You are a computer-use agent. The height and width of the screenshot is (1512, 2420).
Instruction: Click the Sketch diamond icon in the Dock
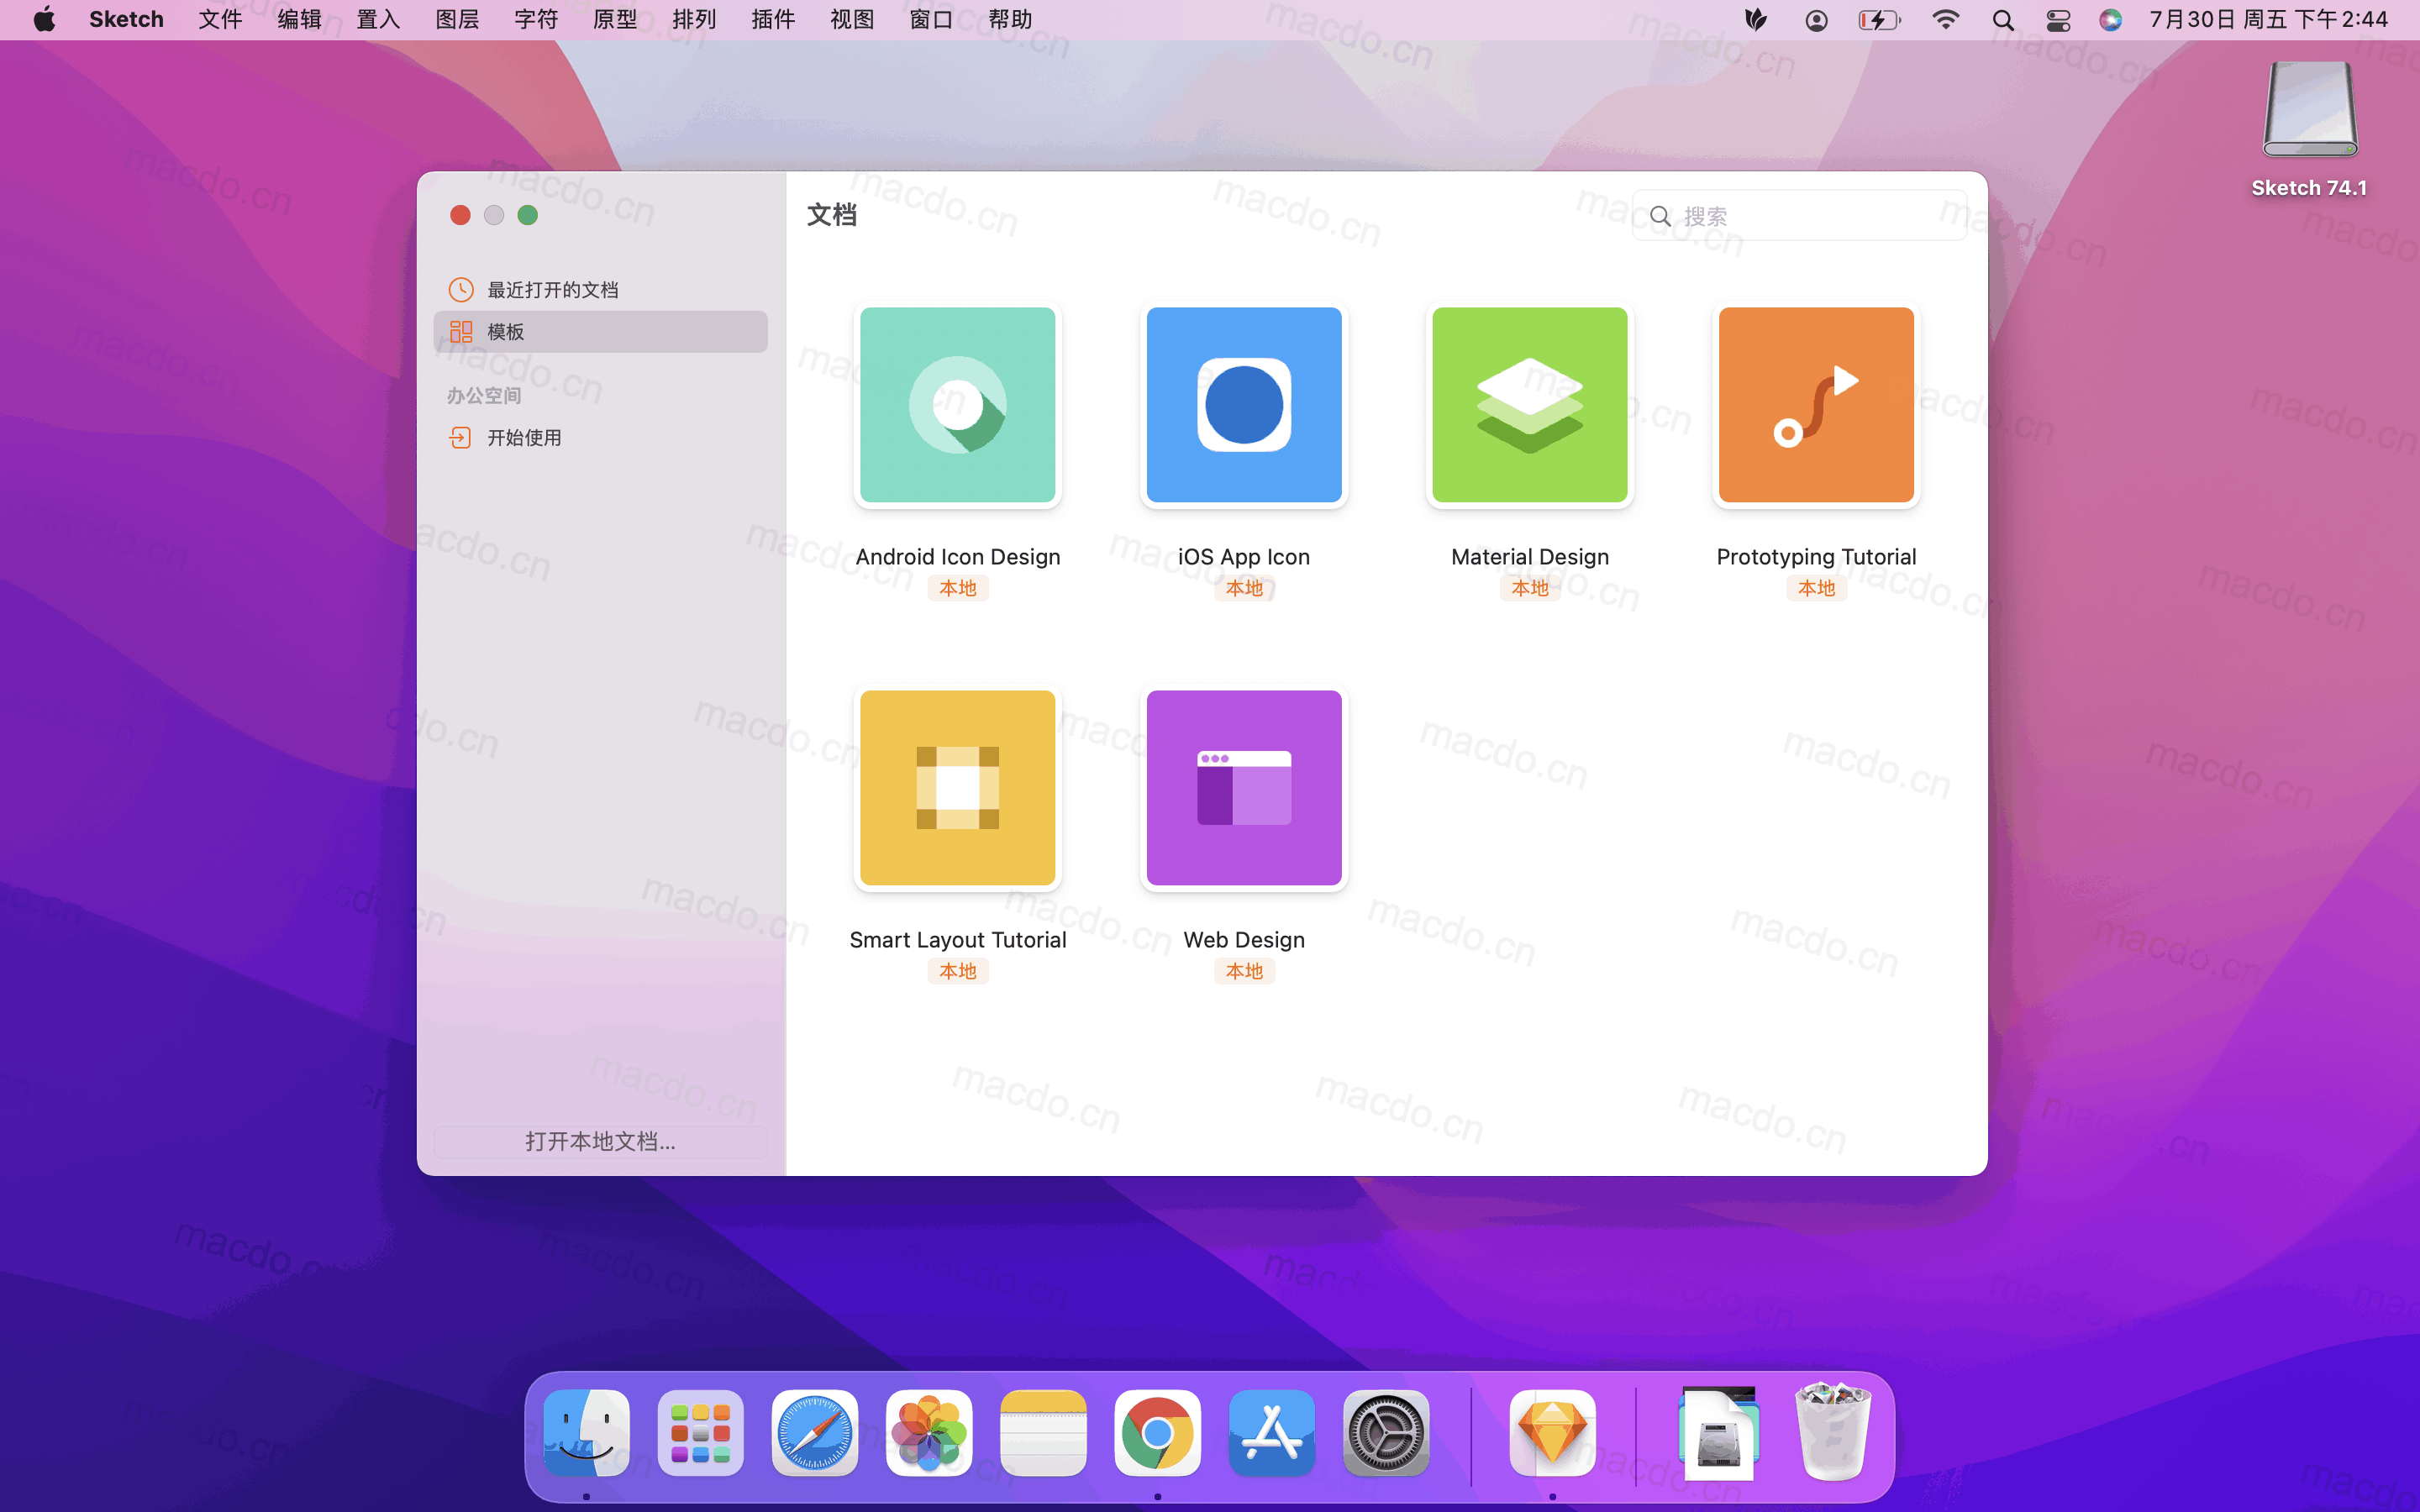(1553, 1432)
